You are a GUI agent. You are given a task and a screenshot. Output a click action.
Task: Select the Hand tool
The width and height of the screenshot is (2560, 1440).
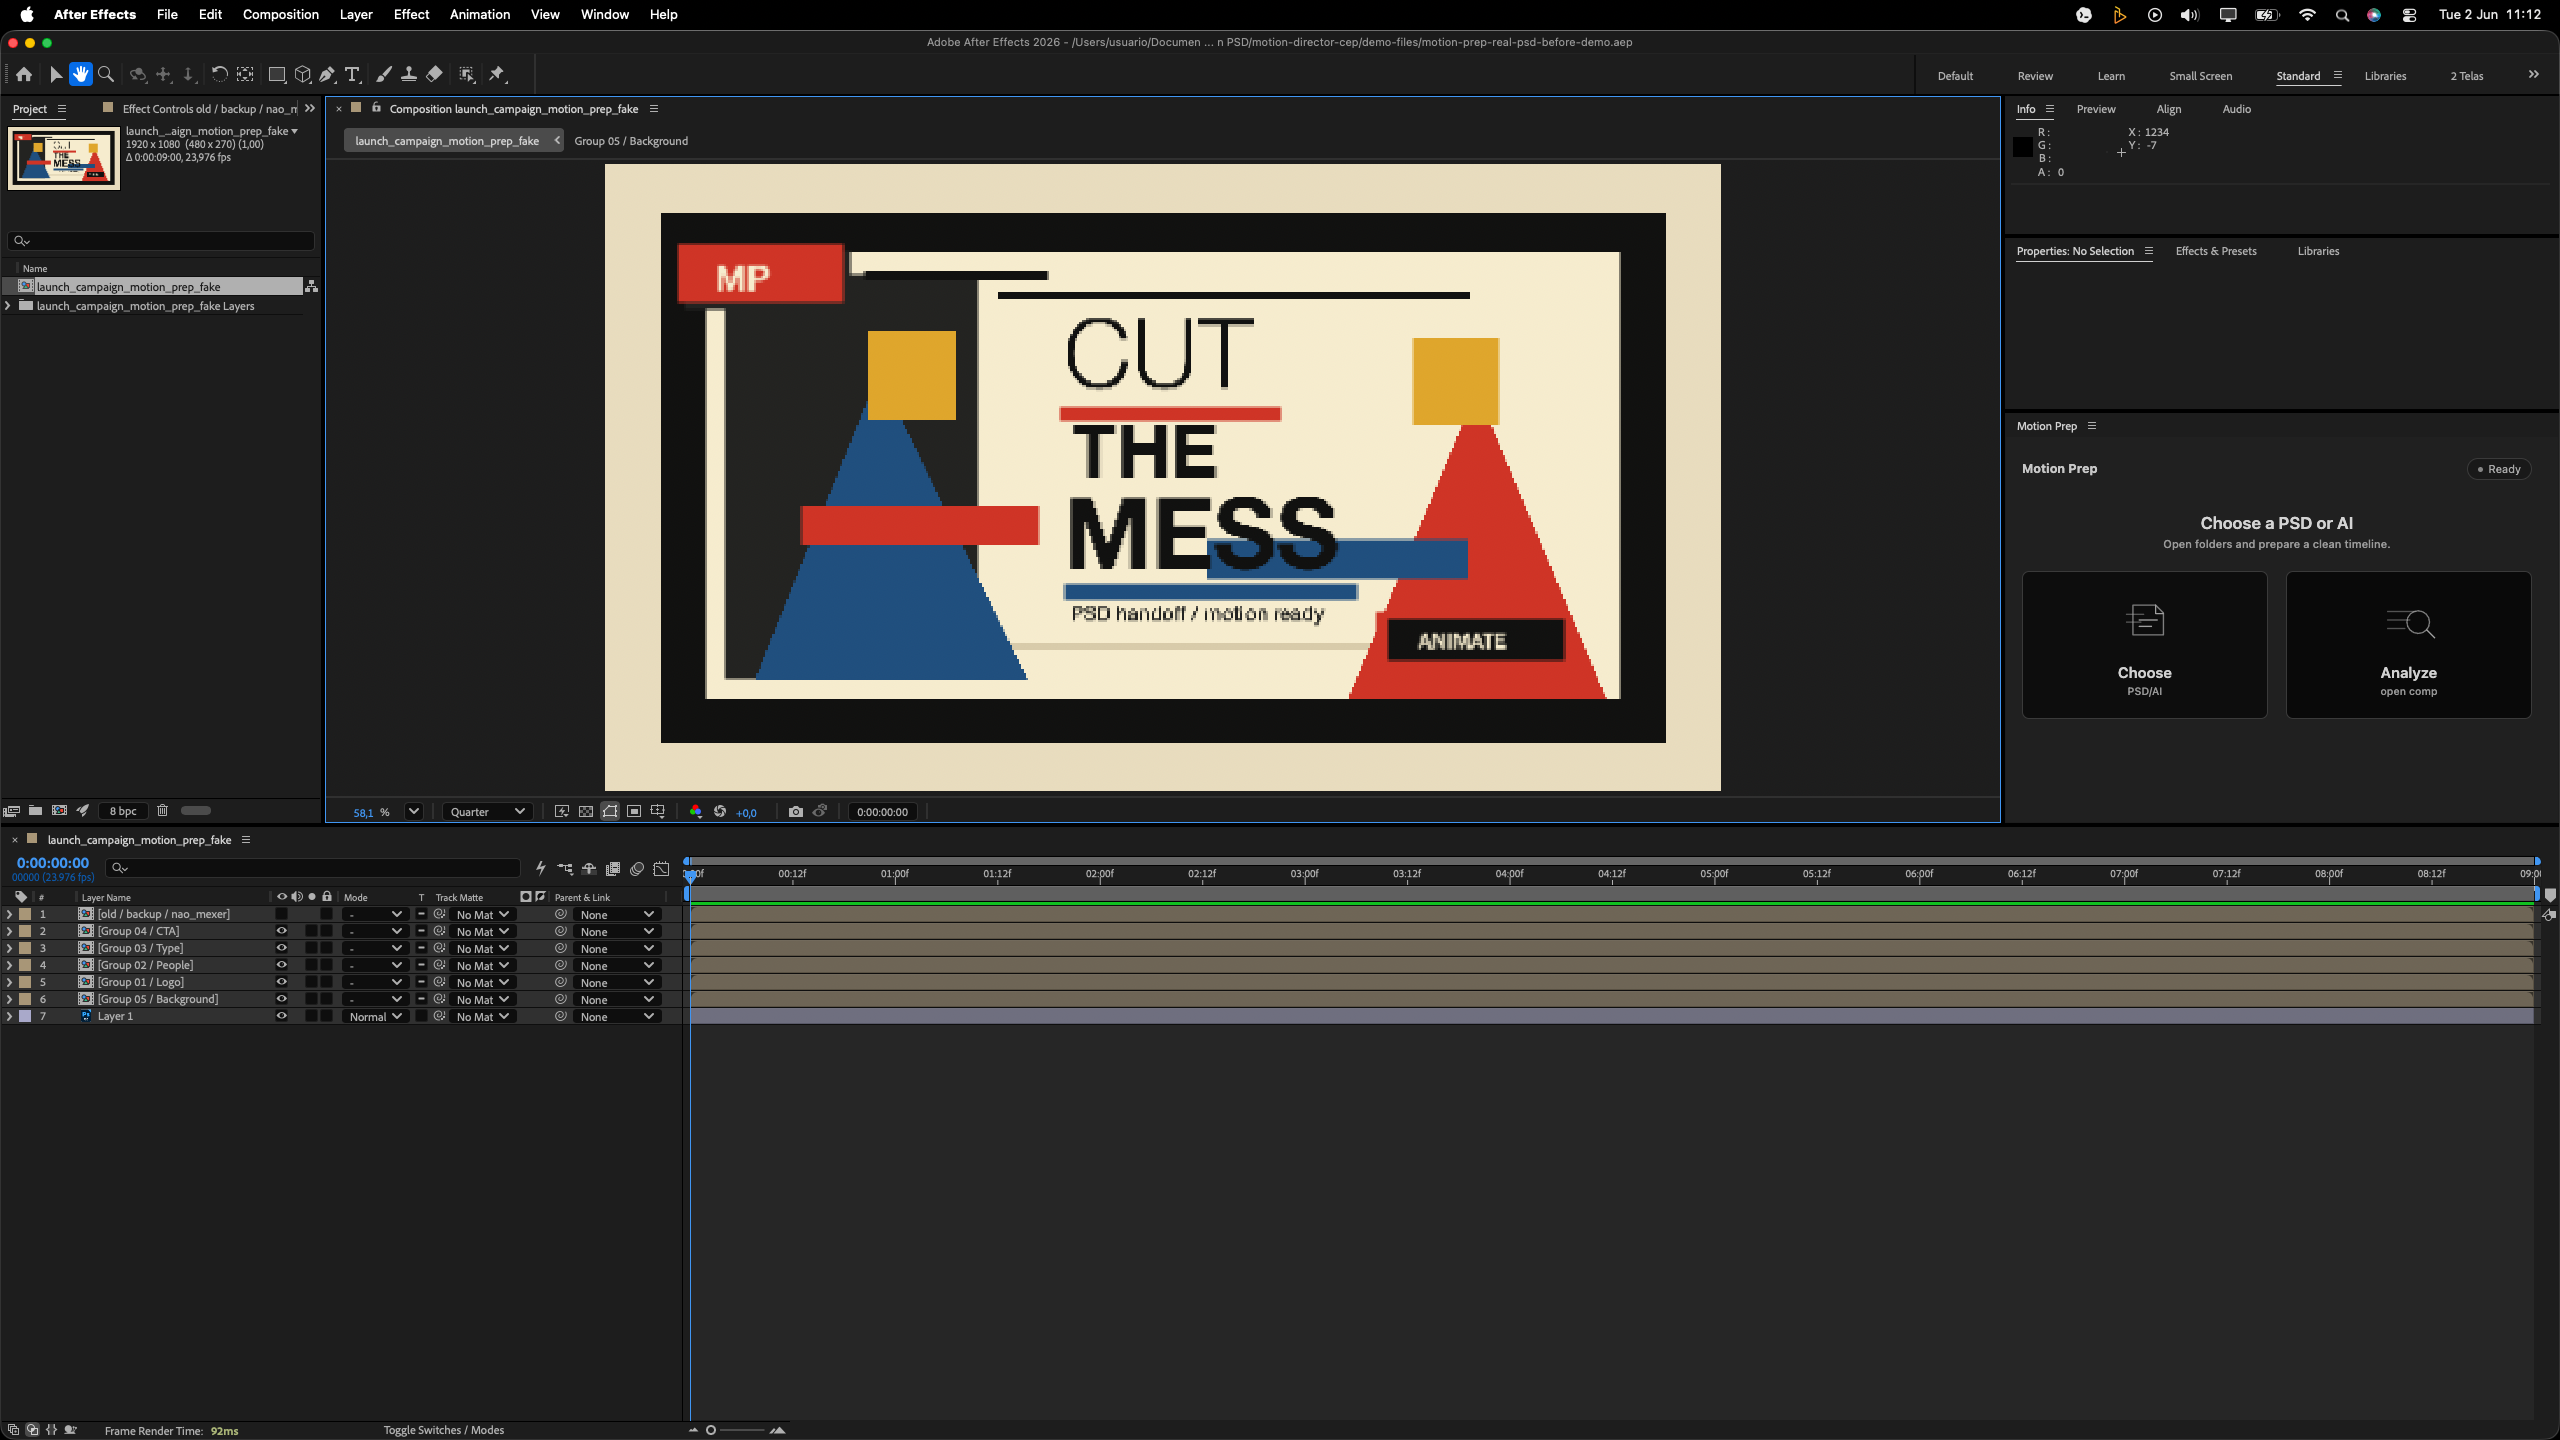(81, 74)
